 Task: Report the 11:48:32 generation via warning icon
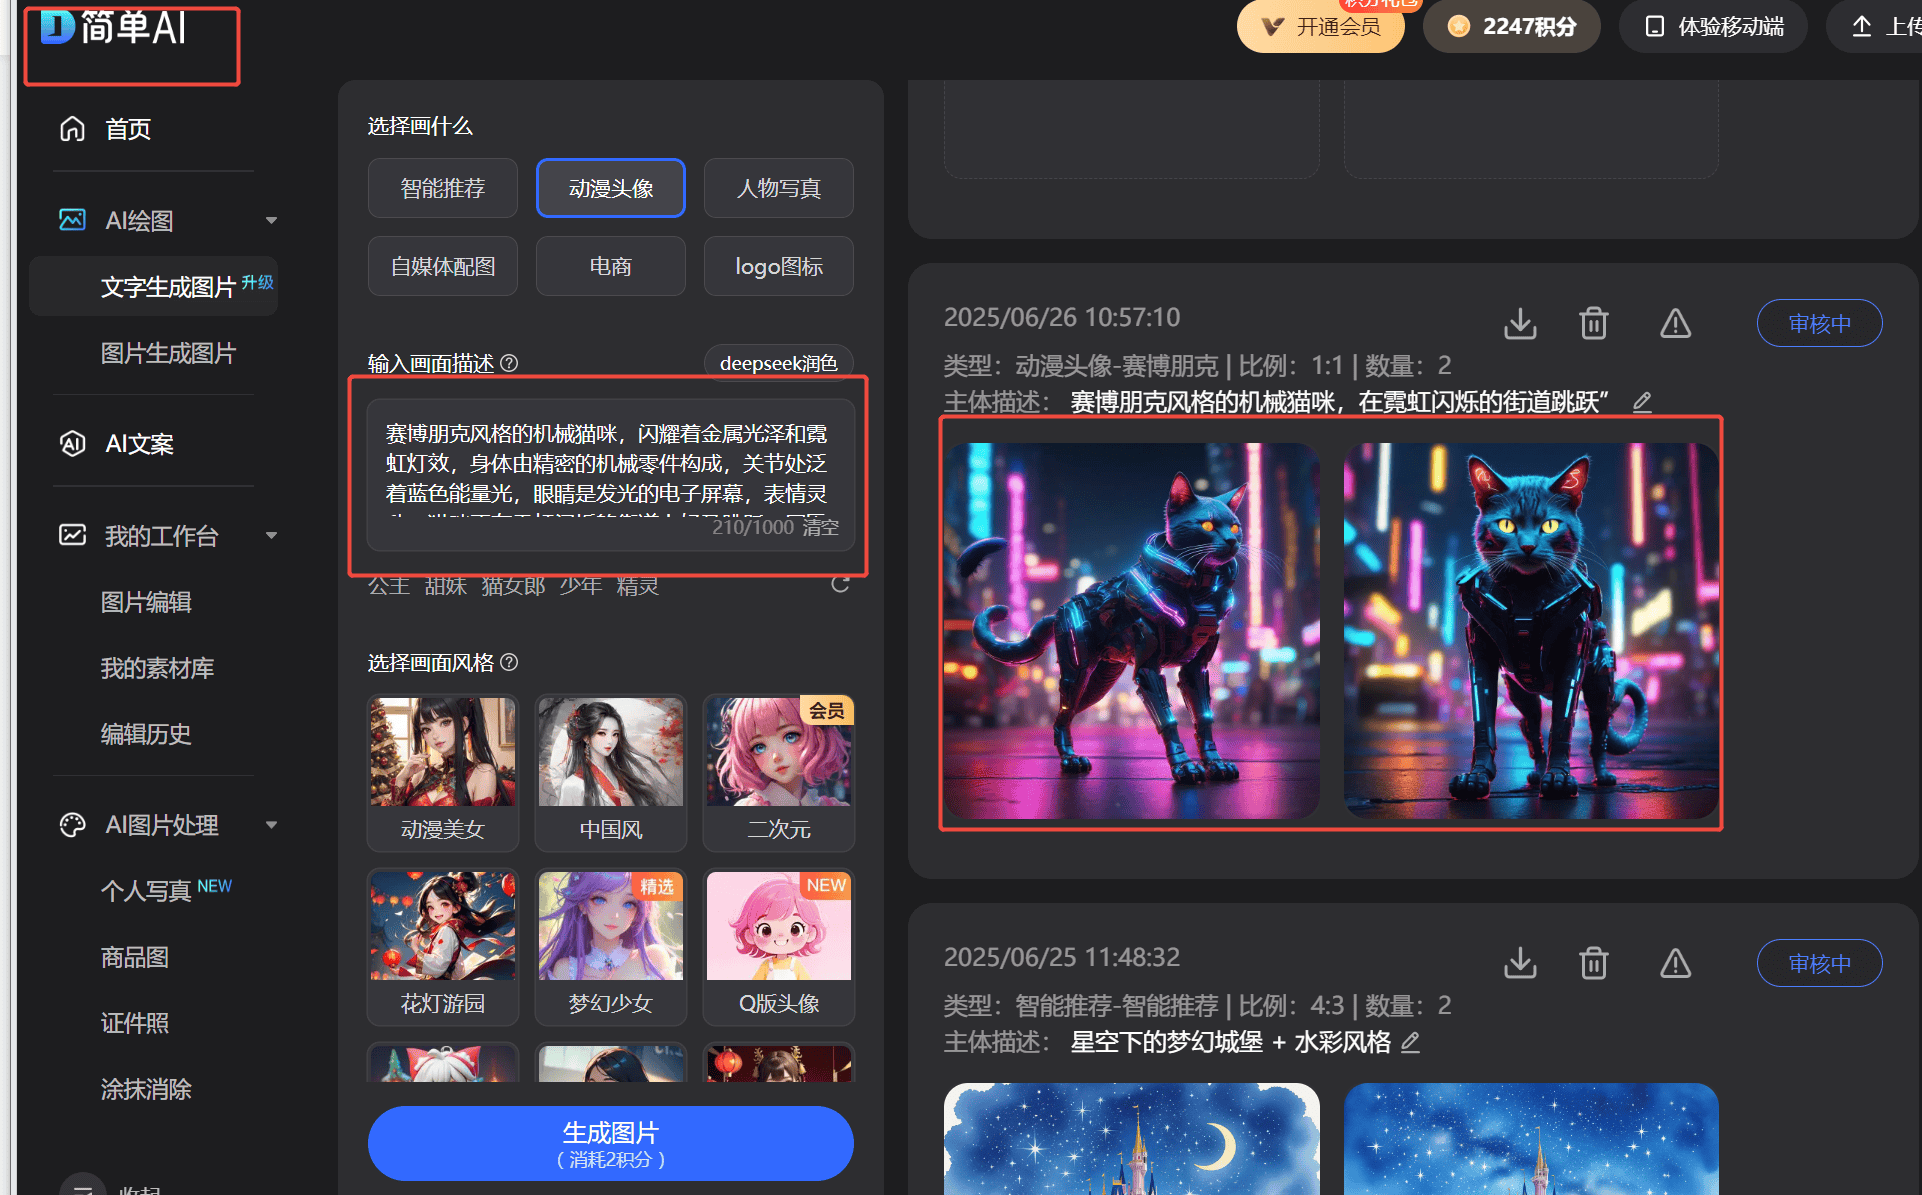click(1675, 963)
